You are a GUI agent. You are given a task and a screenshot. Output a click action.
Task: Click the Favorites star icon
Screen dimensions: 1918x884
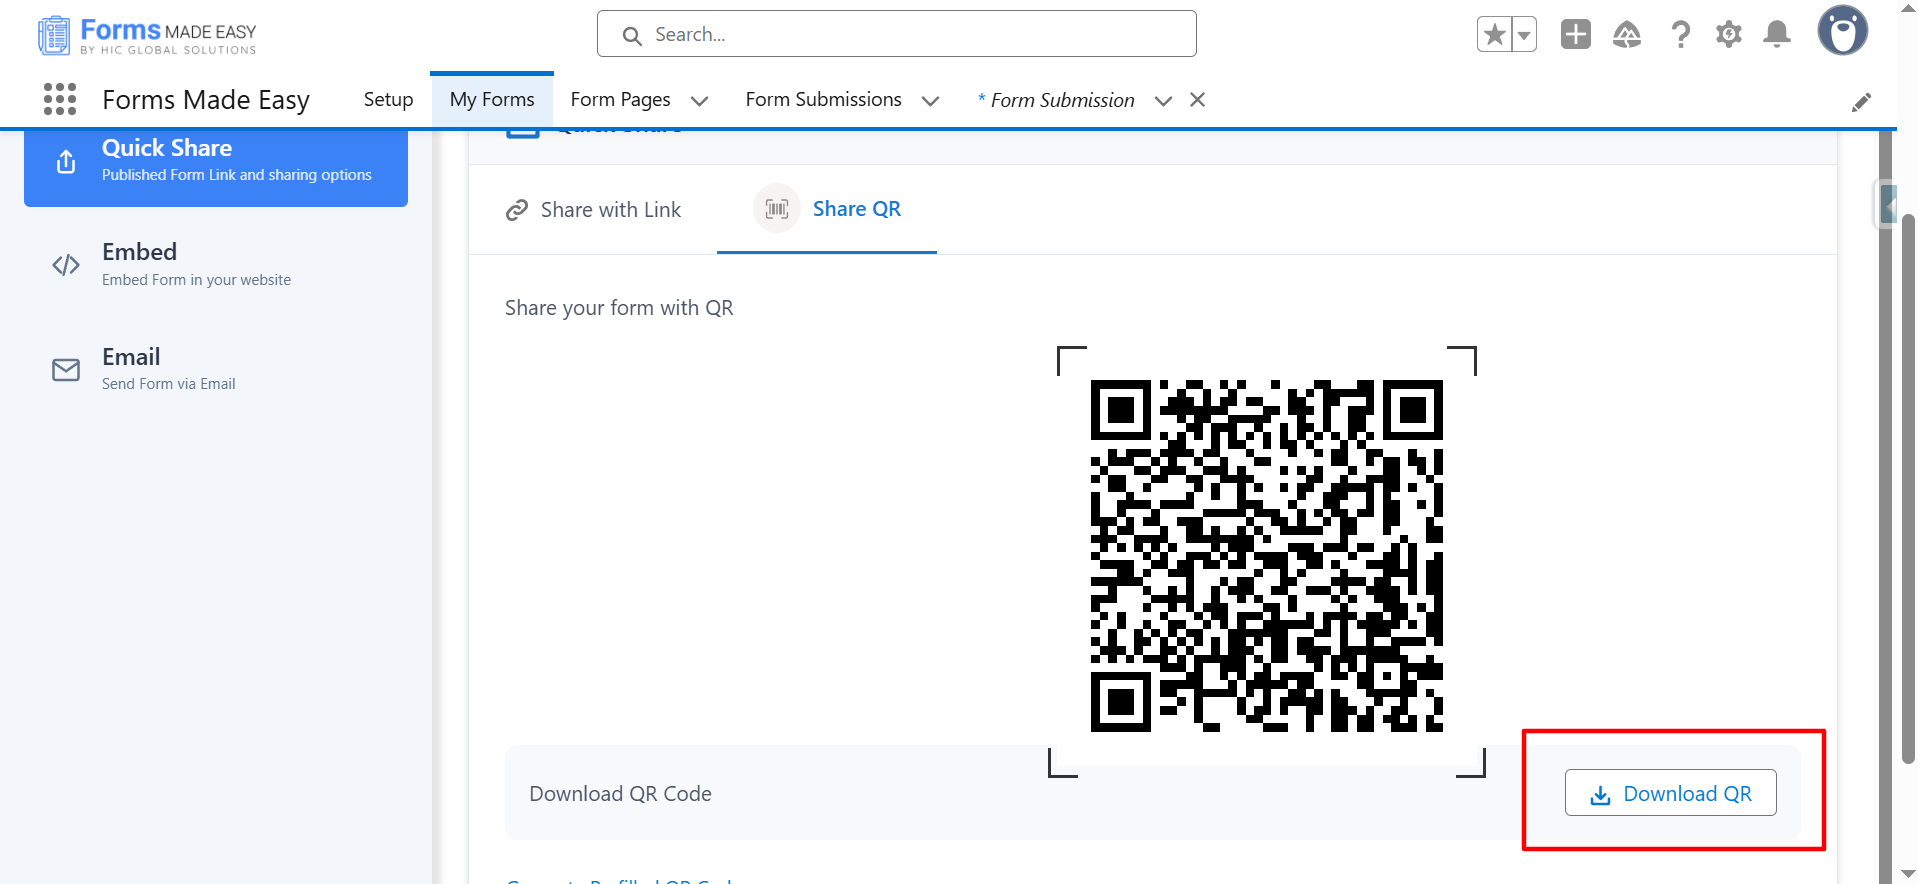pyautogui.click(x=1494, y=35)
